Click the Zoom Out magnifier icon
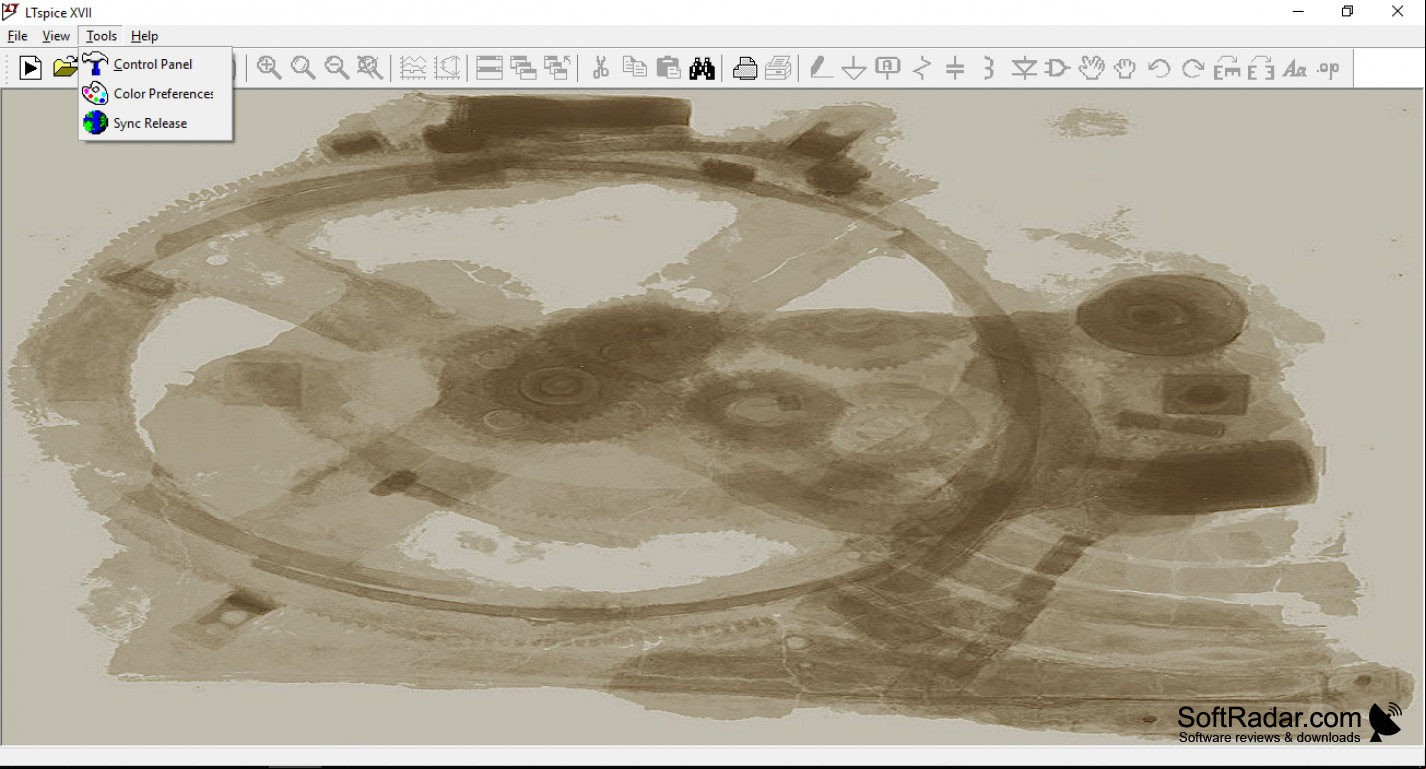 click(336, 68)
